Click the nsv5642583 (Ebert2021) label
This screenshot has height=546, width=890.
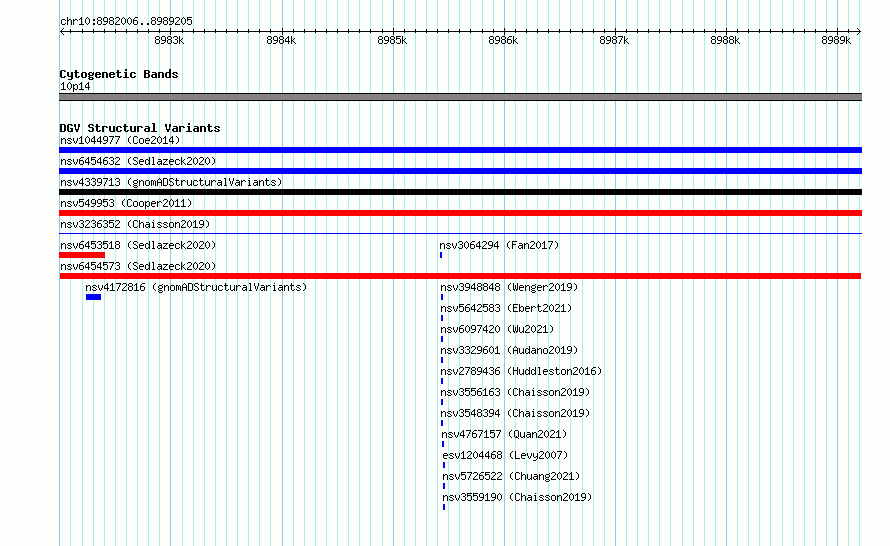(x=506, y=308)
